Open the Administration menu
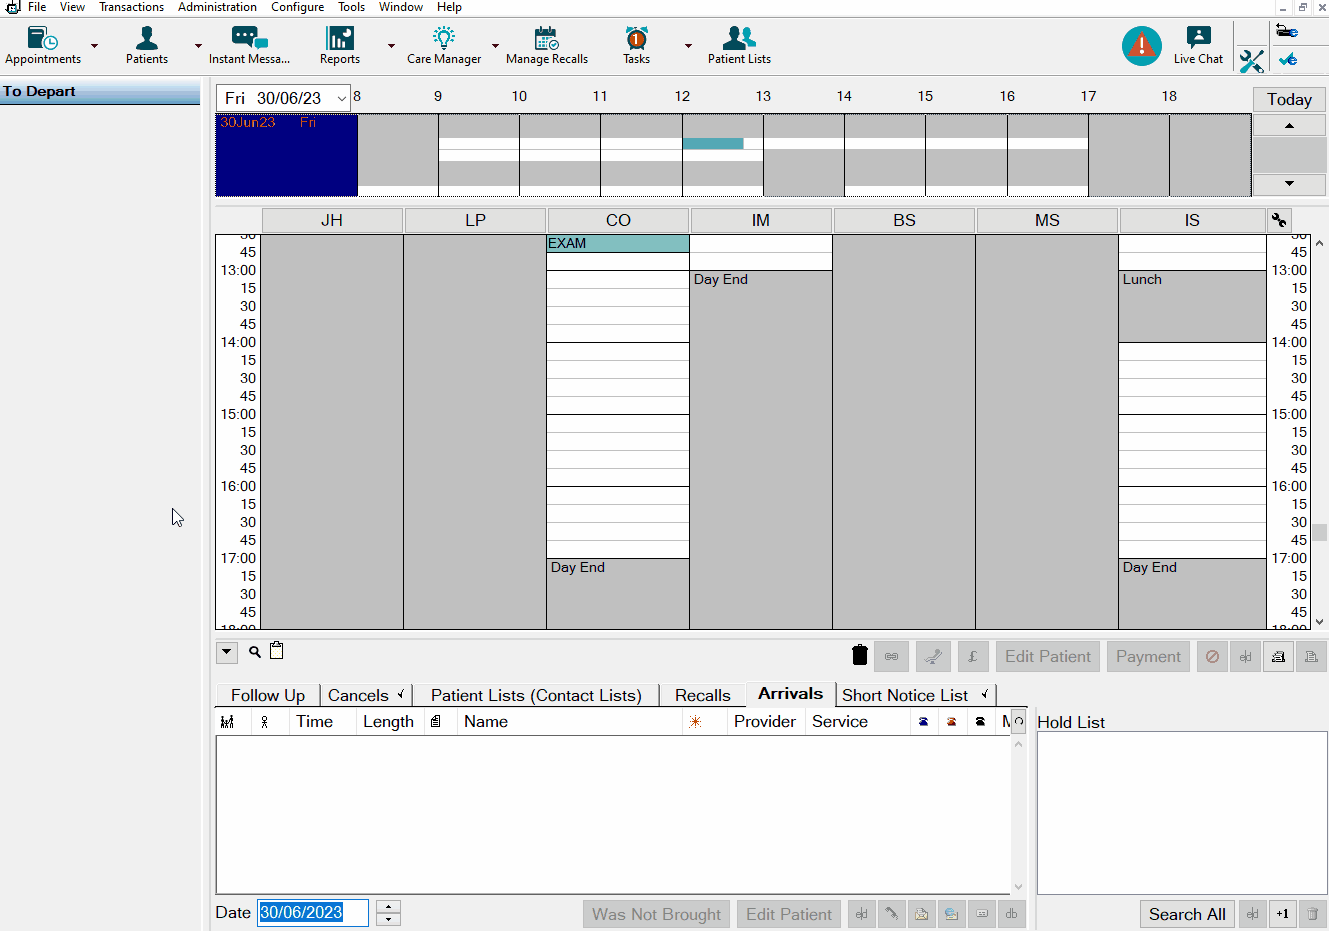 tap(217, 7)
